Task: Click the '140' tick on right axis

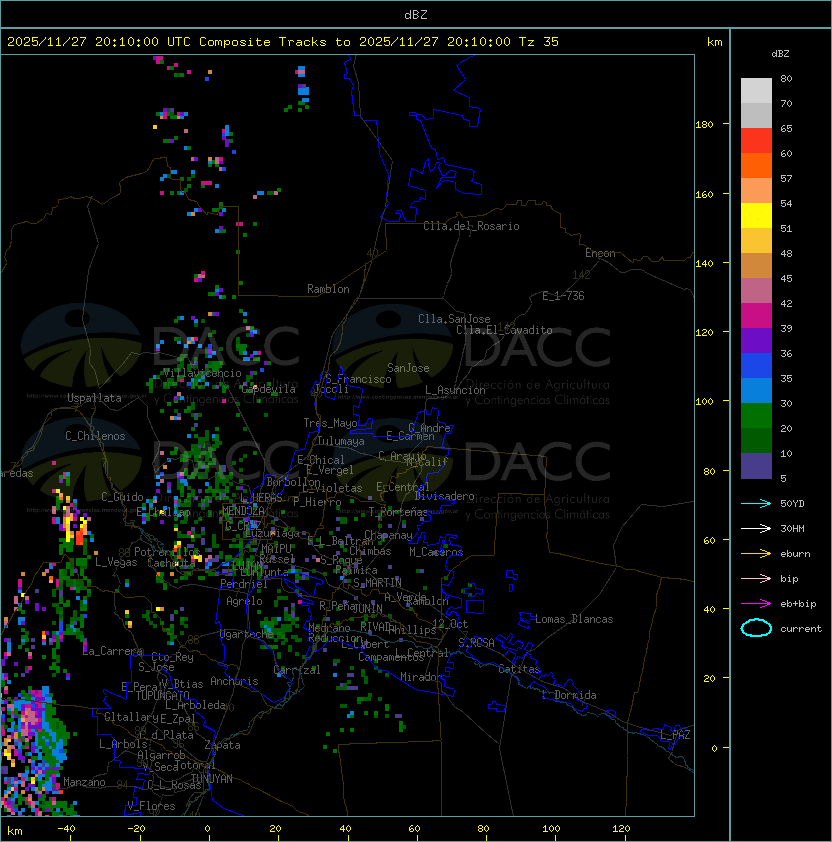Action: 704,263
